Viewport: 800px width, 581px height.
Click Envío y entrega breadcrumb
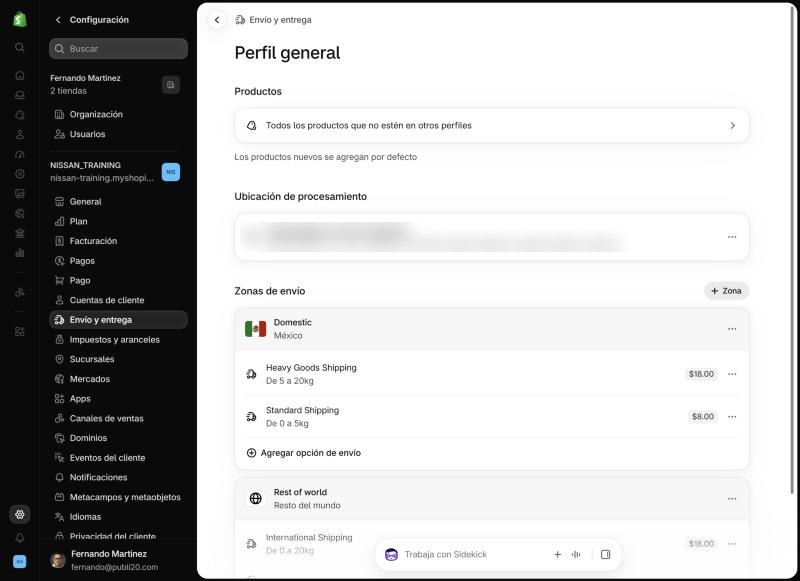click(280, 20)
